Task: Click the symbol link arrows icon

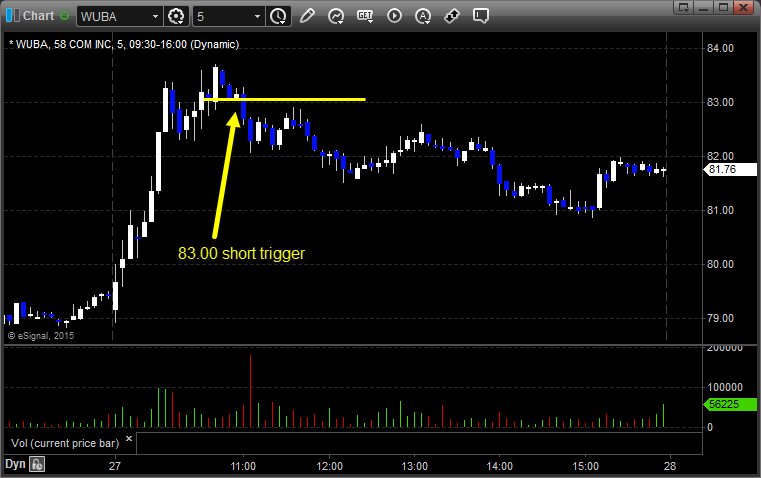Action: point(452,16)
